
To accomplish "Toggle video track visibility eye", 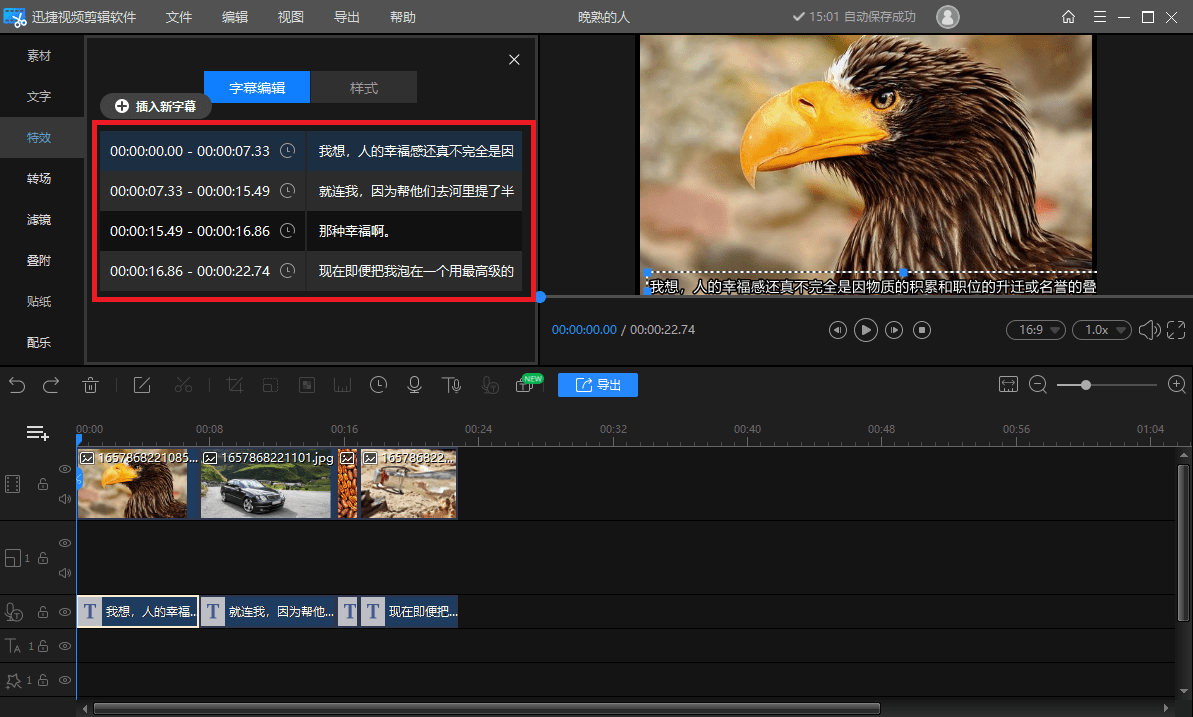I will point(65,469).
